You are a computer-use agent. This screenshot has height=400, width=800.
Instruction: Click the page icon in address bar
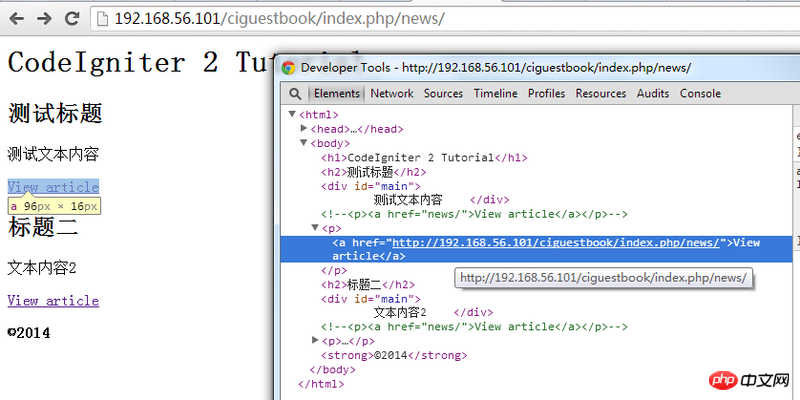pyautogui.click(x=103, y=19)
